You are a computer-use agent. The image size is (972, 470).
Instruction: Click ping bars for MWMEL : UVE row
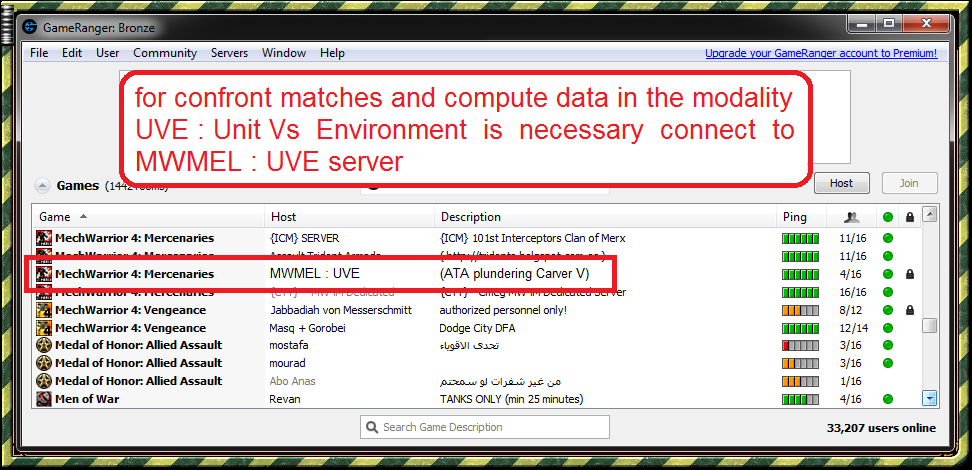[x=800, y=274]
